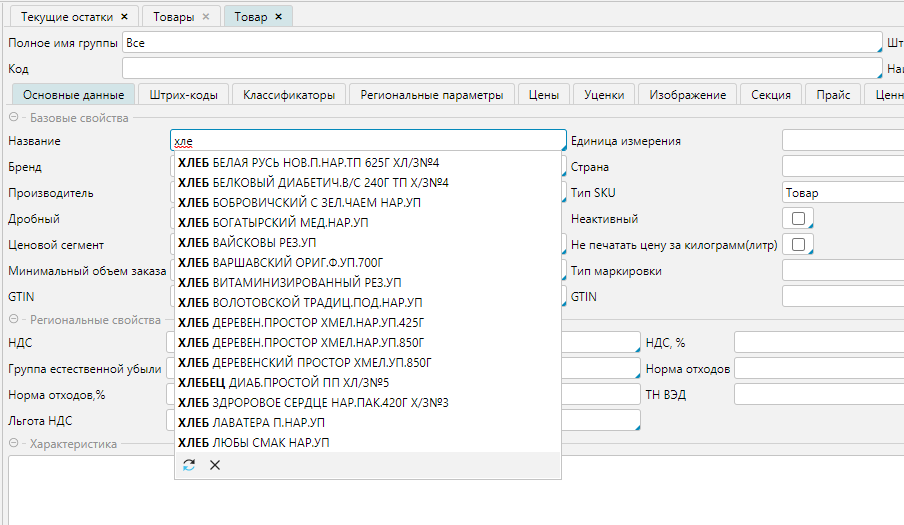904x525 pixels.
Task: Switch to the Штрих-коды tab
Action: 183,95
